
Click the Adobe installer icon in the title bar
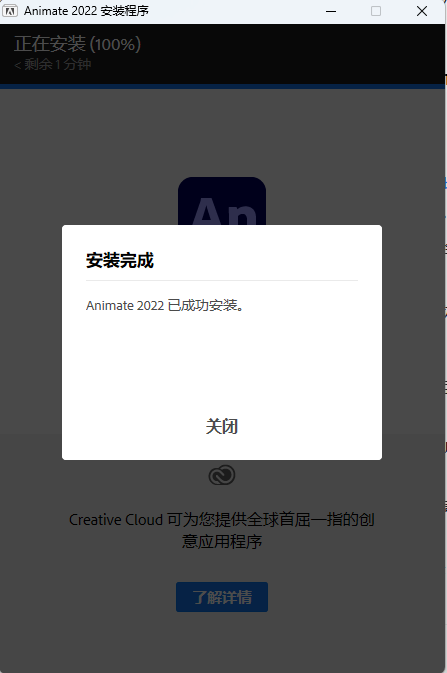10,11
